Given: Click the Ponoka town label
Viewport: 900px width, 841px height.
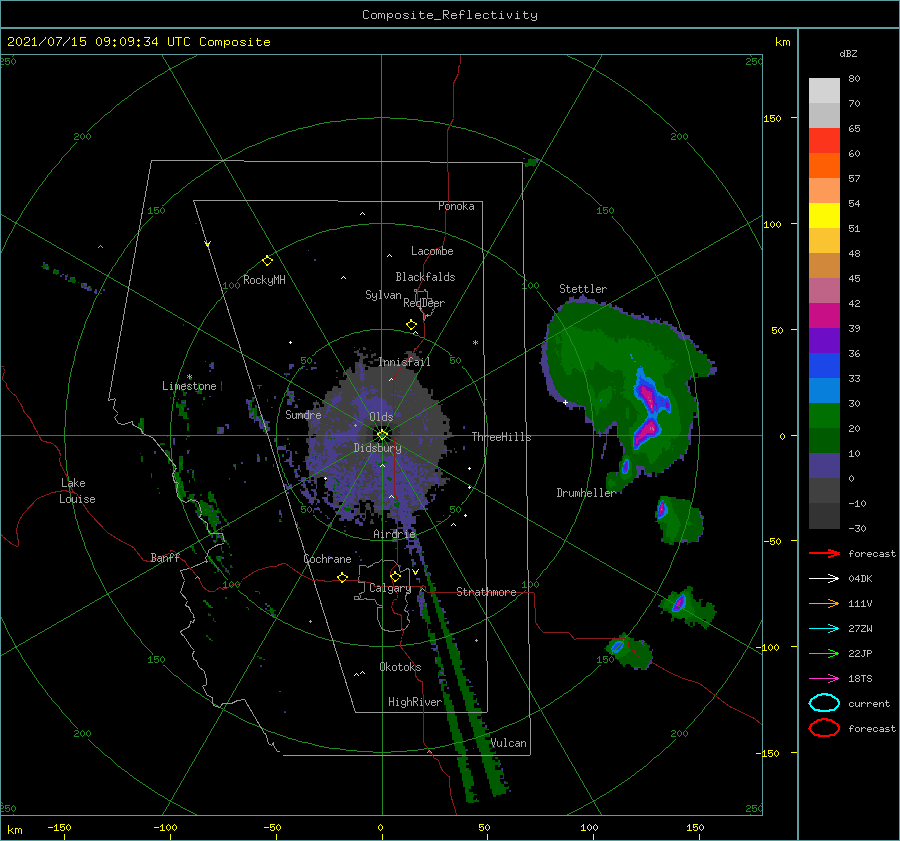Looking at the screenshot, I should point(456,206).
